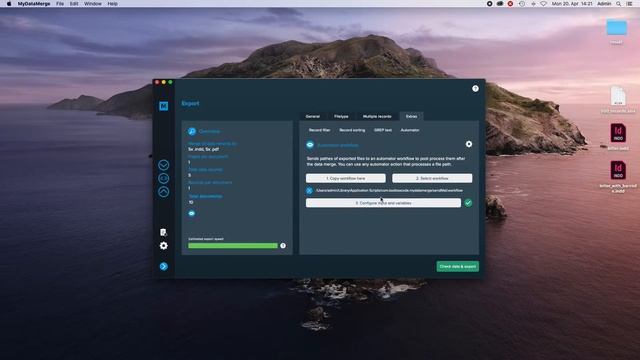The width and height of the screenshot is (640, 360).
Task: Switch to the General tab
Action: (313, 116)
